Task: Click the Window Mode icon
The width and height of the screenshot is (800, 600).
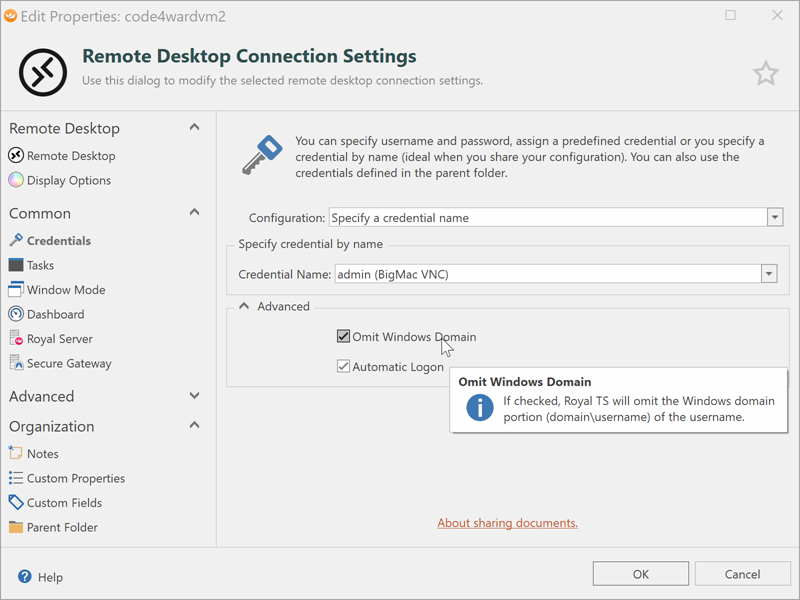Action: point(16,290)
